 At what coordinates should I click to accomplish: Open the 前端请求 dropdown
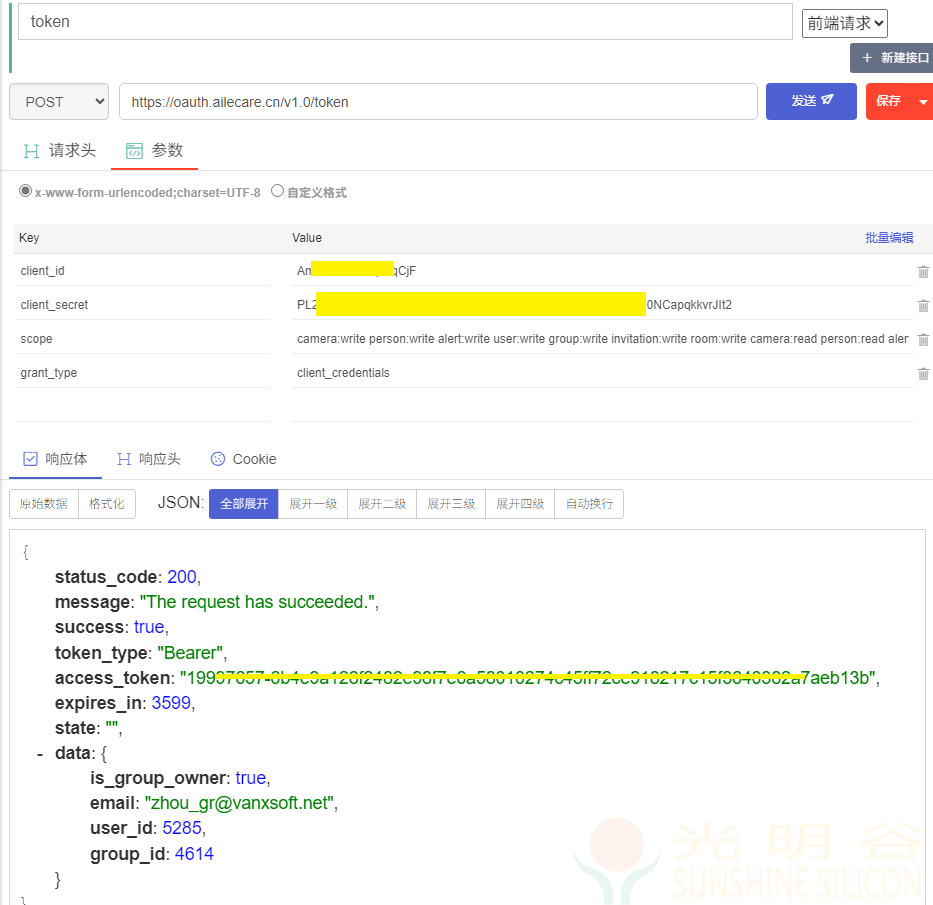click(x=844, y=20)
